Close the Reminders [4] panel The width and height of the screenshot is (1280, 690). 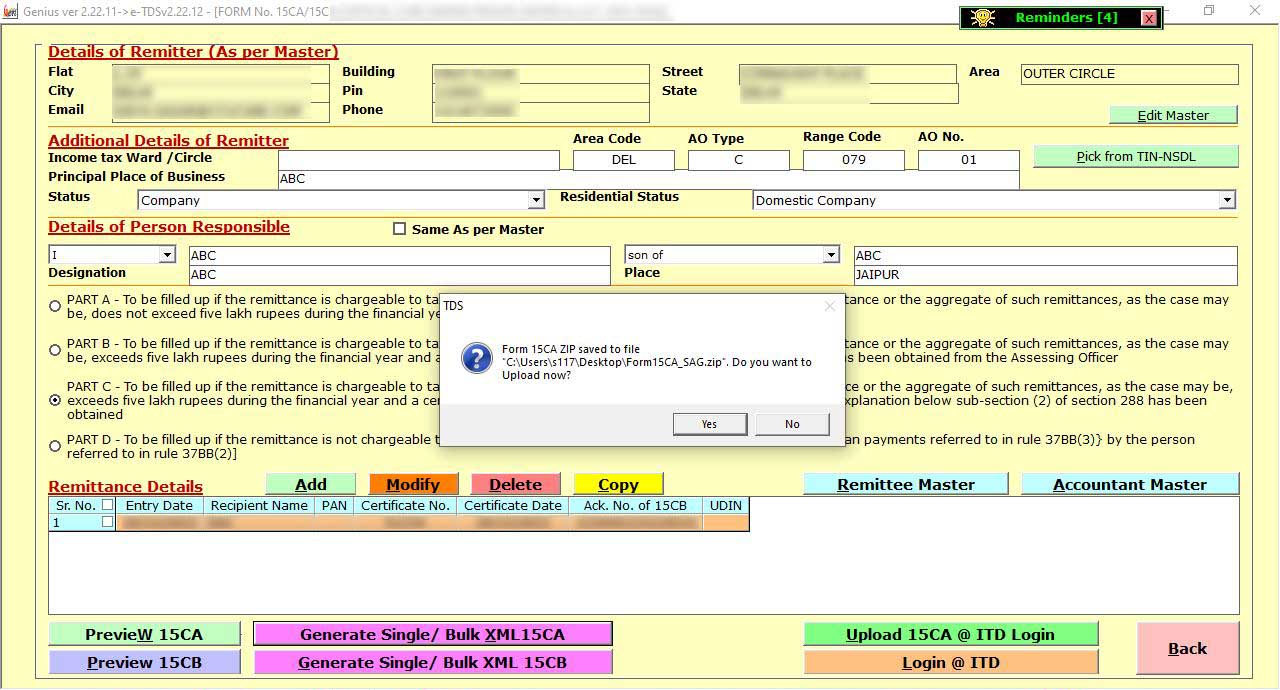1146,17
